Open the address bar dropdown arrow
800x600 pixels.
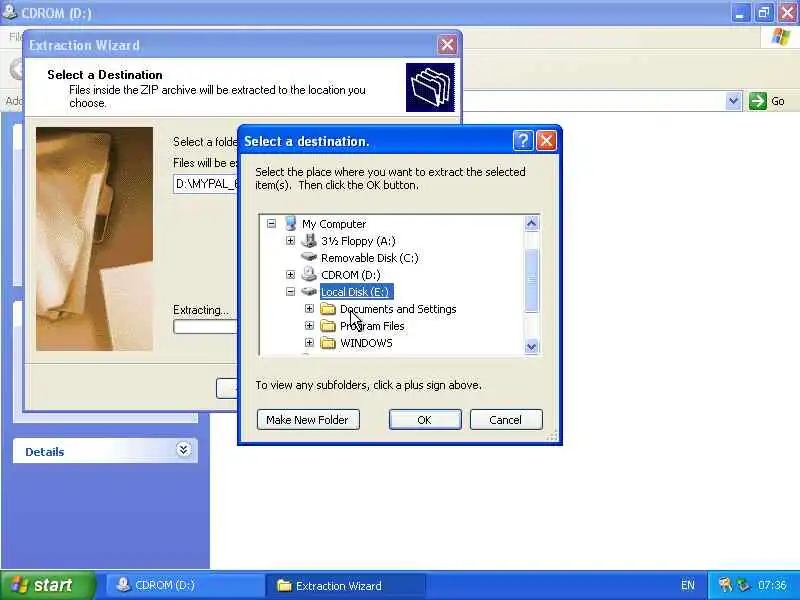[x=733, y=101]
